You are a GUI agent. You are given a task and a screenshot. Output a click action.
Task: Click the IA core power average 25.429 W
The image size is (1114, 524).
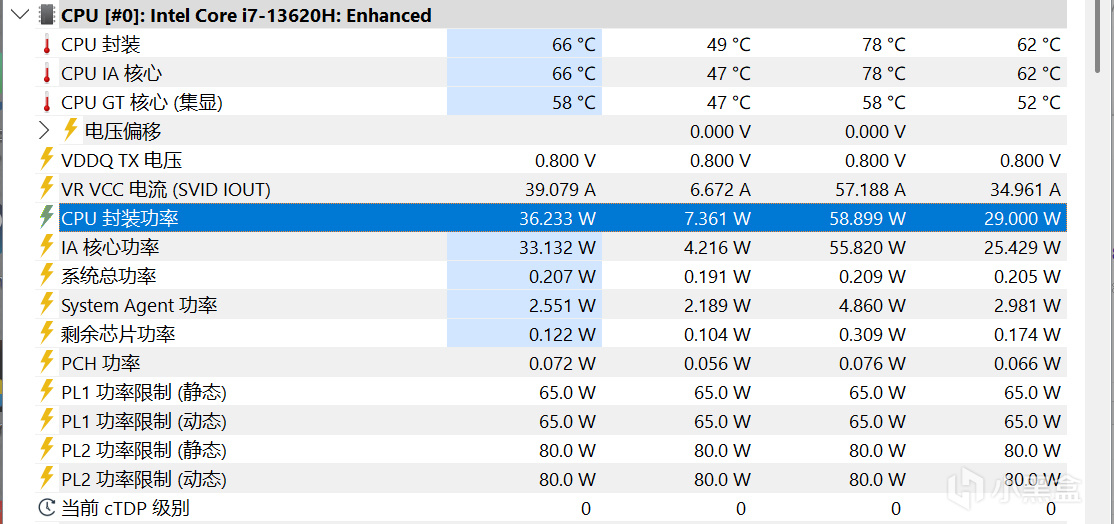coord(1023,247)
